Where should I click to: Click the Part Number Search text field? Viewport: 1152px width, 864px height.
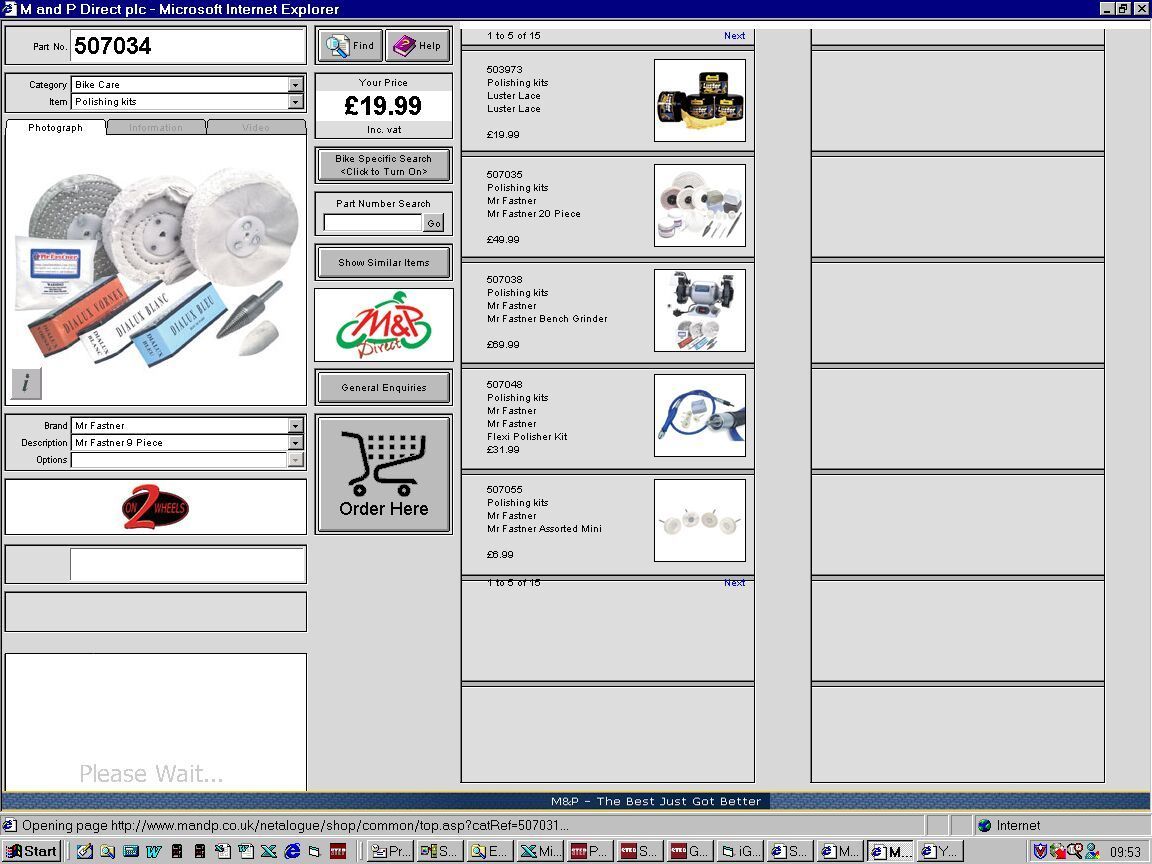[372, 224]
